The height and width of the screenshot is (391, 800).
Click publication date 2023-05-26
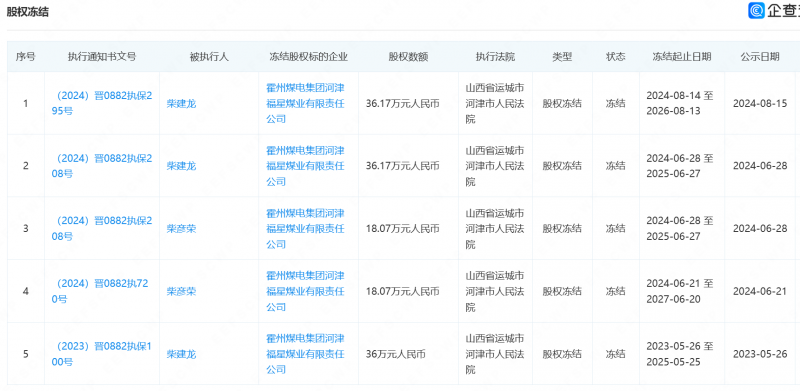(x=760, y=354)
